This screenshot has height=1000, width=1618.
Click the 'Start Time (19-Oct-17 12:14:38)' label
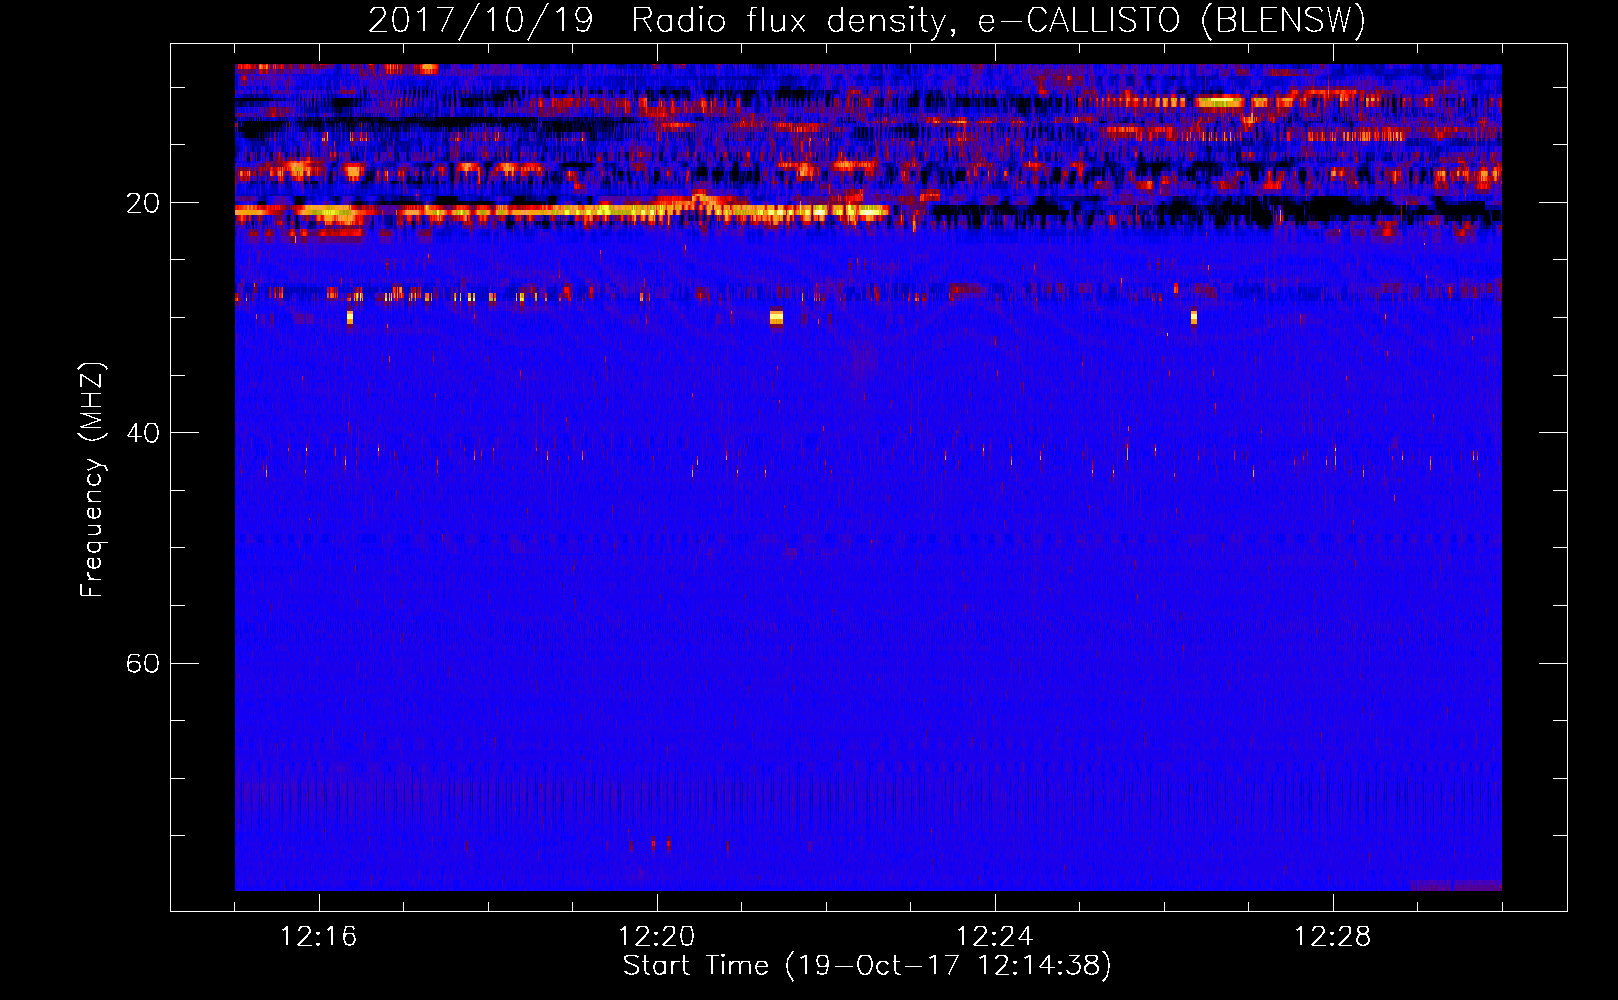pos(866,966)
